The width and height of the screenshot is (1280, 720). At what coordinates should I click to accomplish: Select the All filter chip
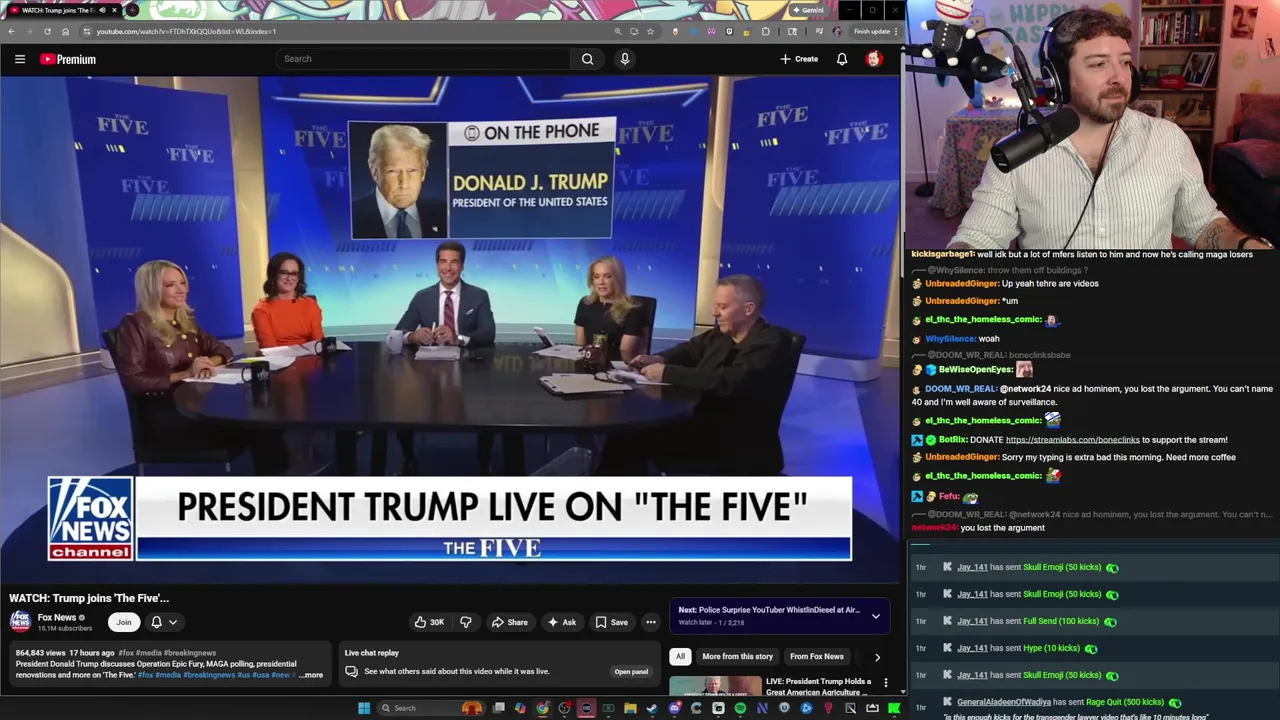coord(680,656)
